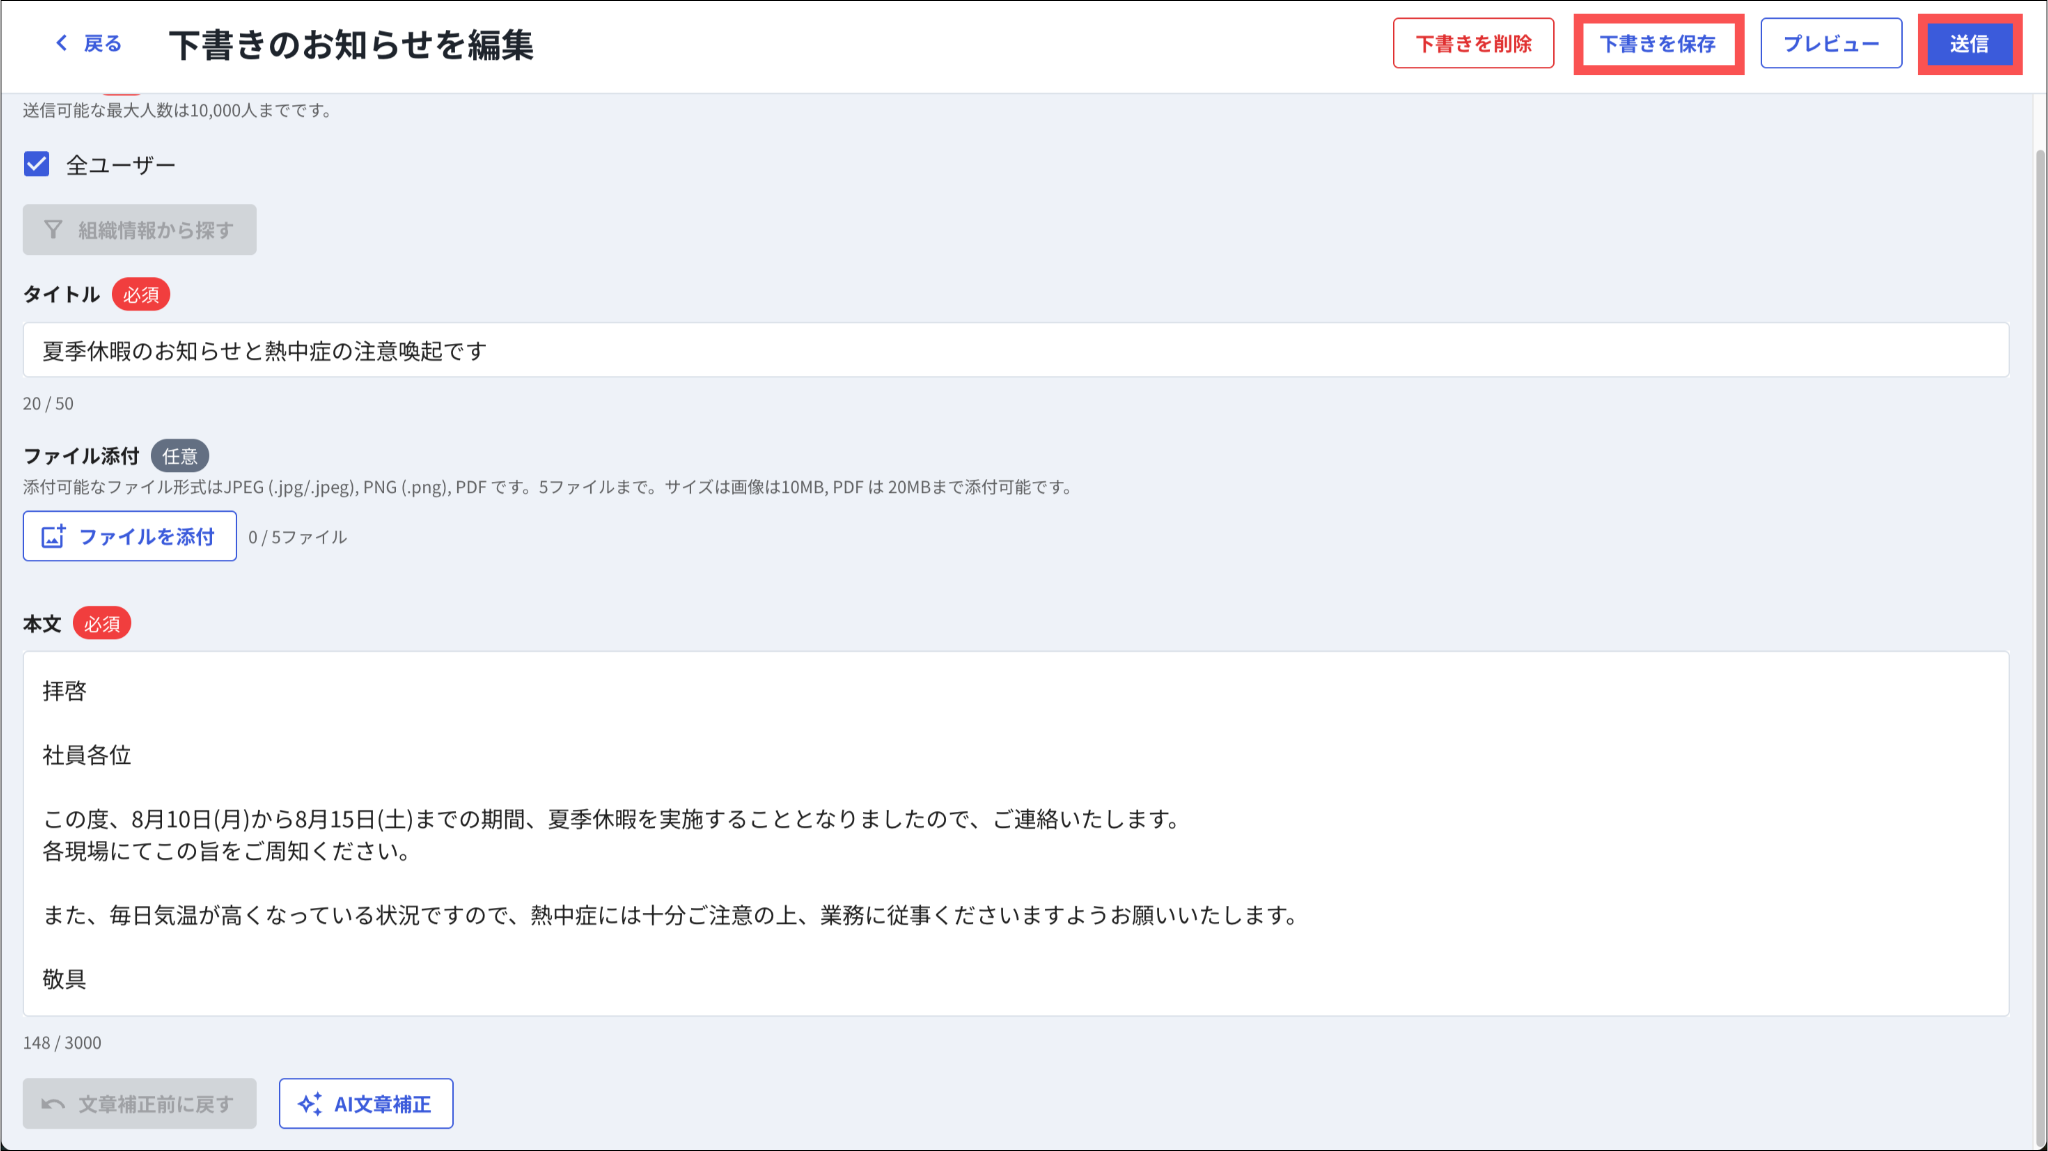Click the AI sparkle icon
The height and width of the screenshot is (1151, 2048).
tap(310, 1104)
